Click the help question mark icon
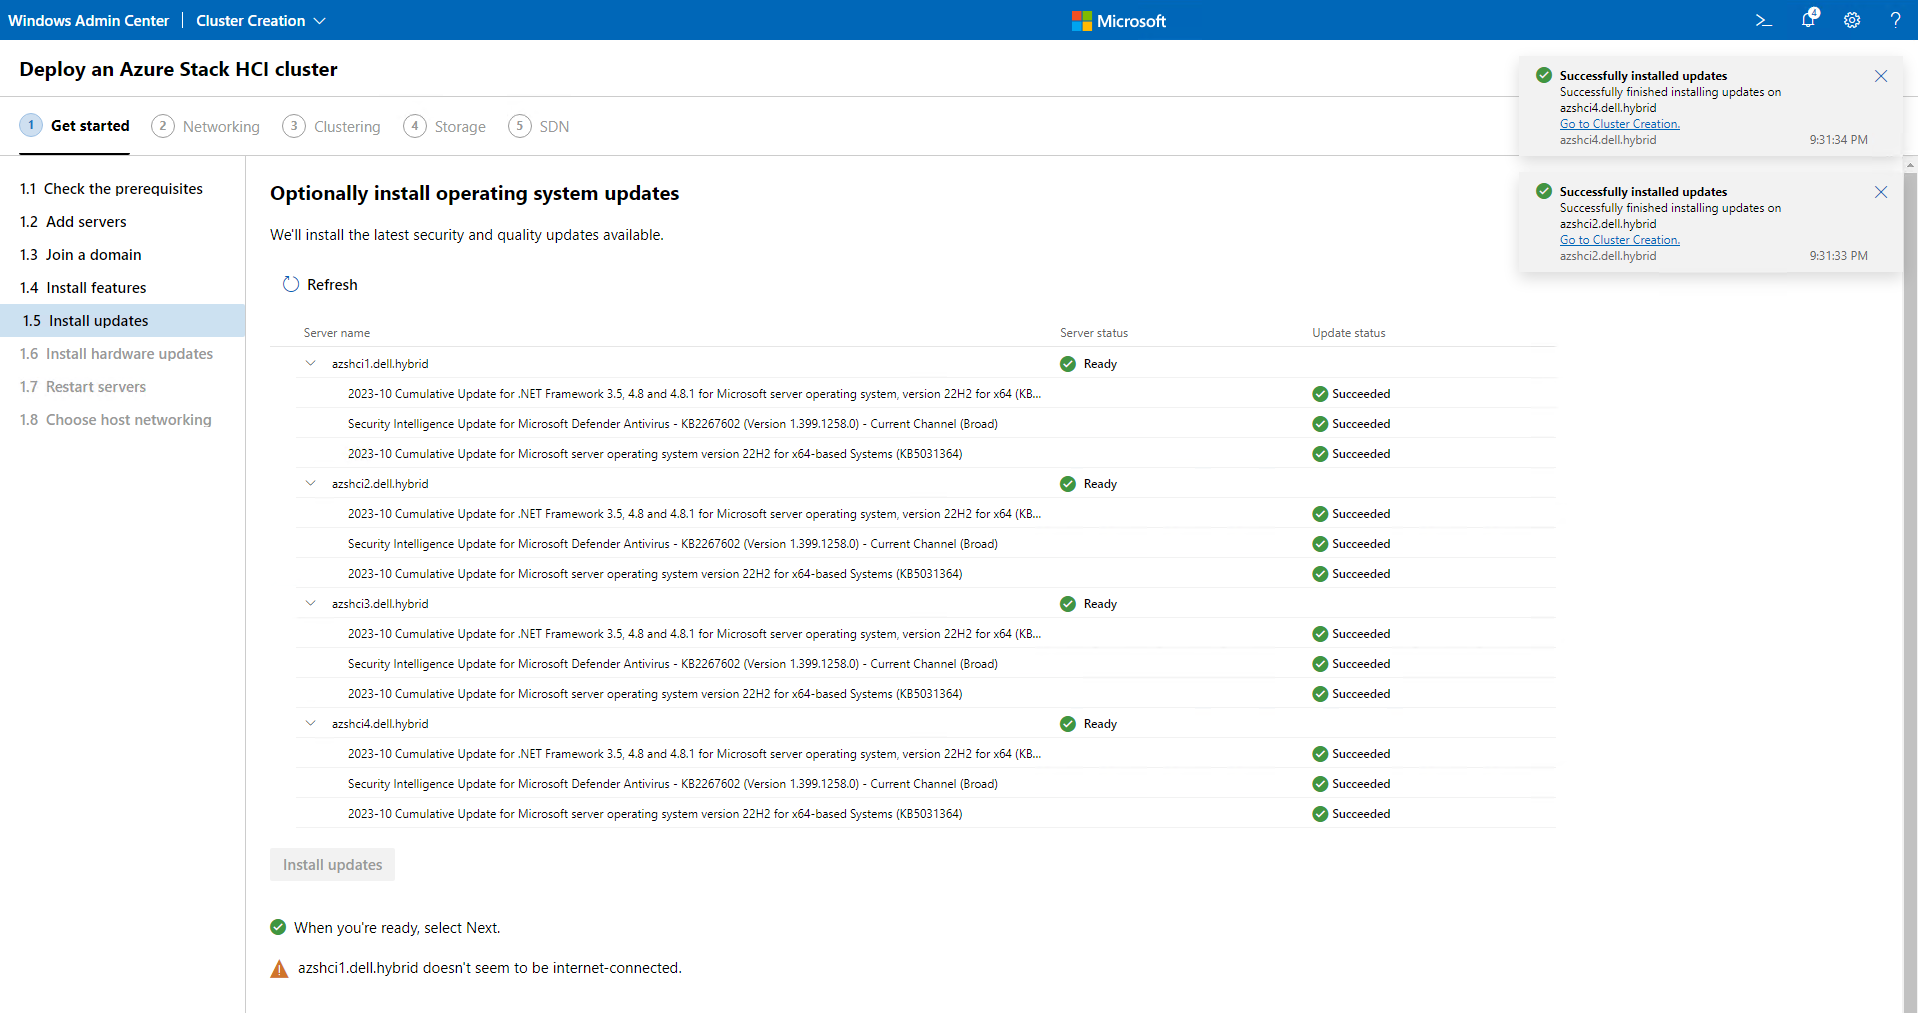This screenshot has height=1013, width=1918. [x=1895, y=20]
